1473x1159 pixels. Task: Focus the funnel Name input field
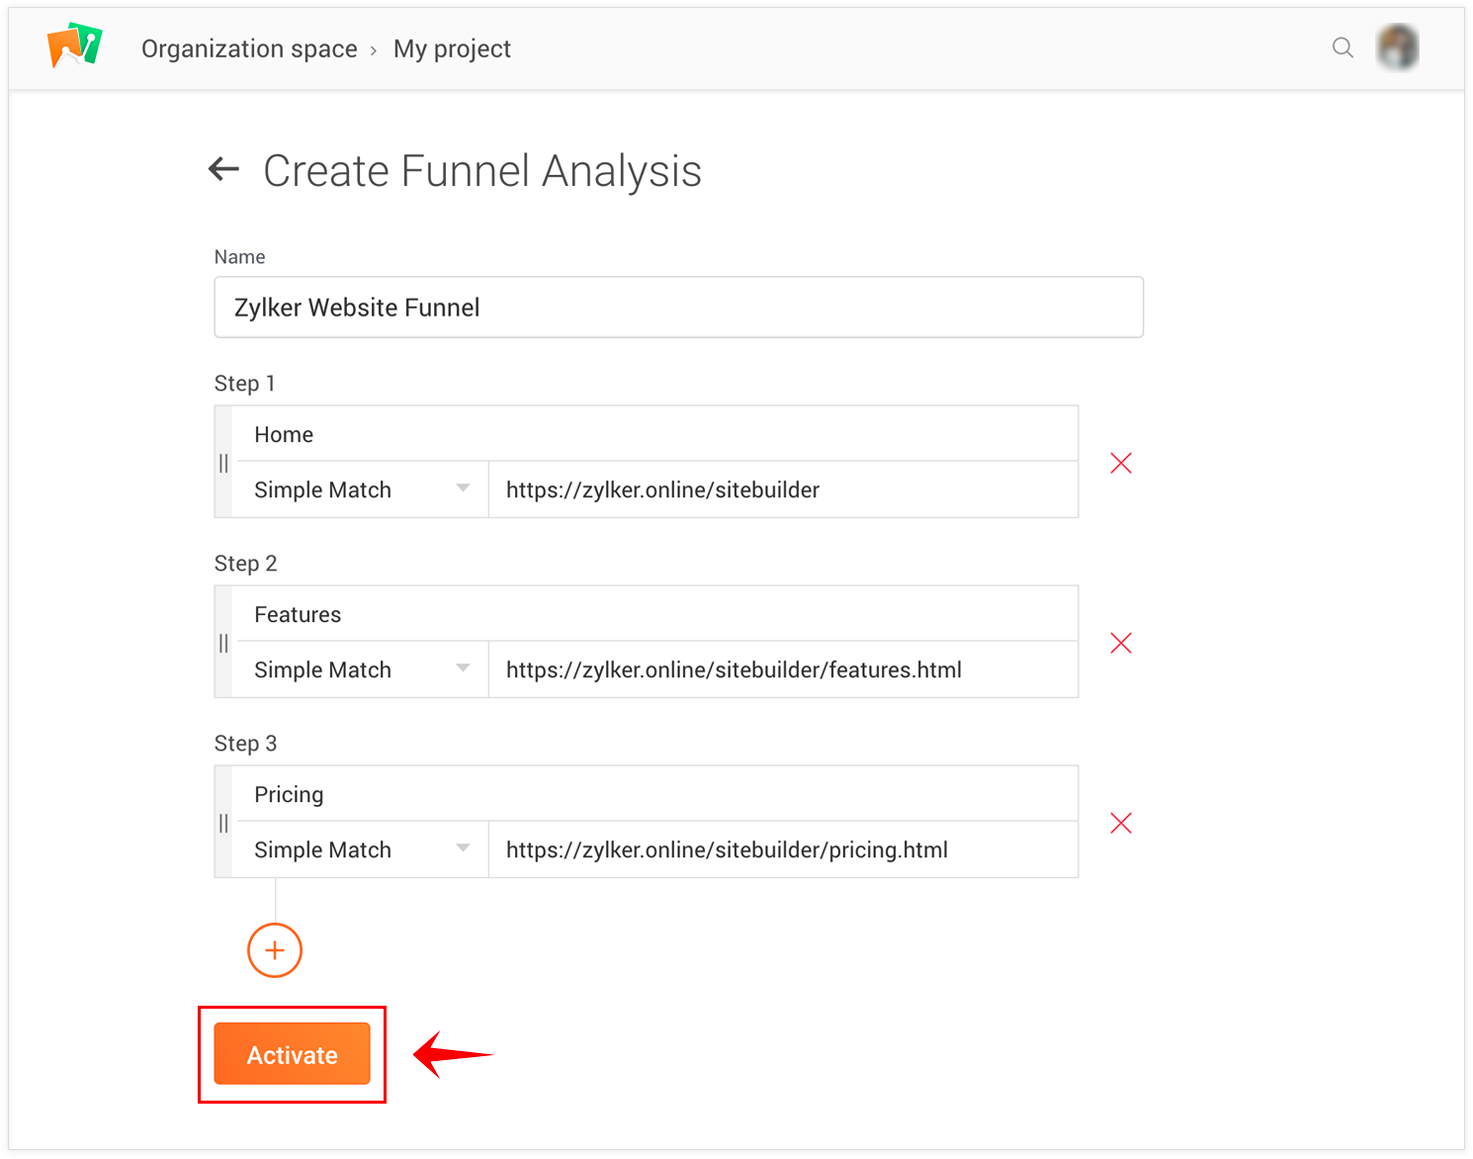pyautogui.click(x=679, y=307)
